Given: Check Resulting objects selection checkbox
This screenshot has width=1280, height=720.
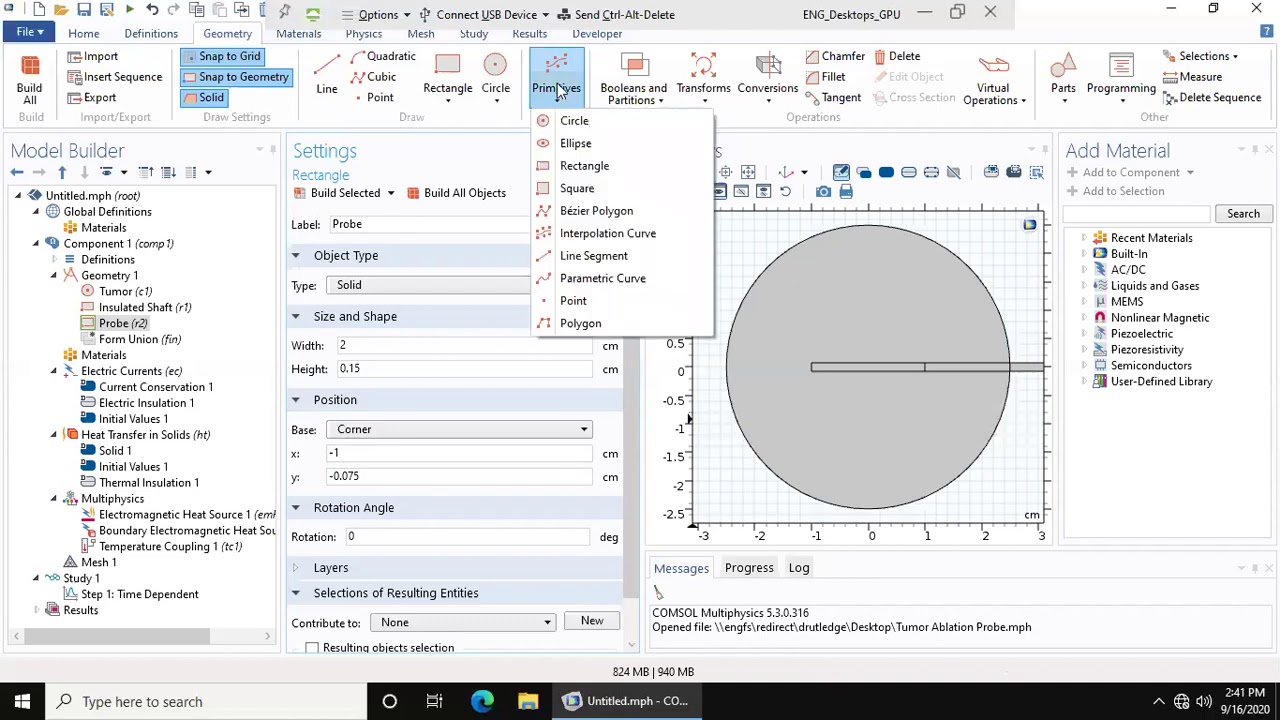Looking at the screenshot, I should pyautogui.click(x=312, y=648).
